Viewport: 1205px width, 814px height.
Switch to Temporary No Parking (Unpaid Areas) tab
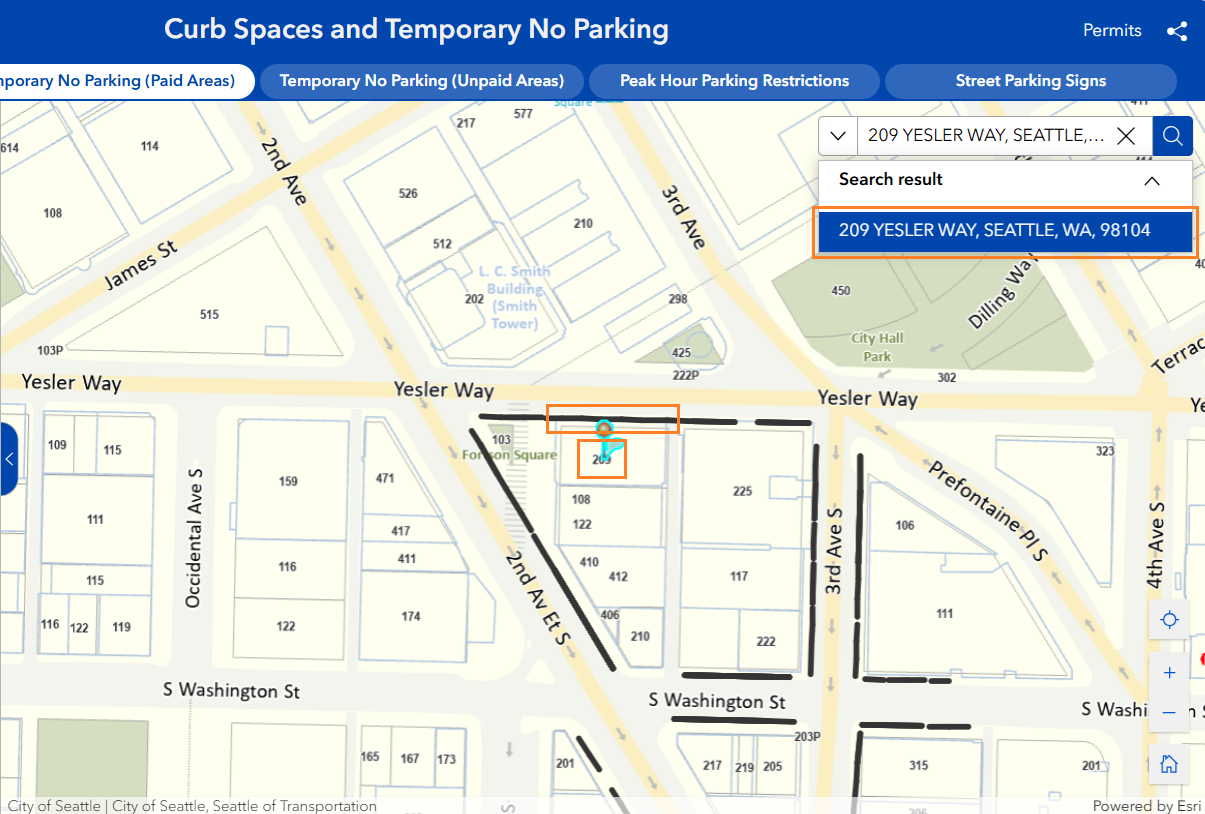(x=421, y=81)
